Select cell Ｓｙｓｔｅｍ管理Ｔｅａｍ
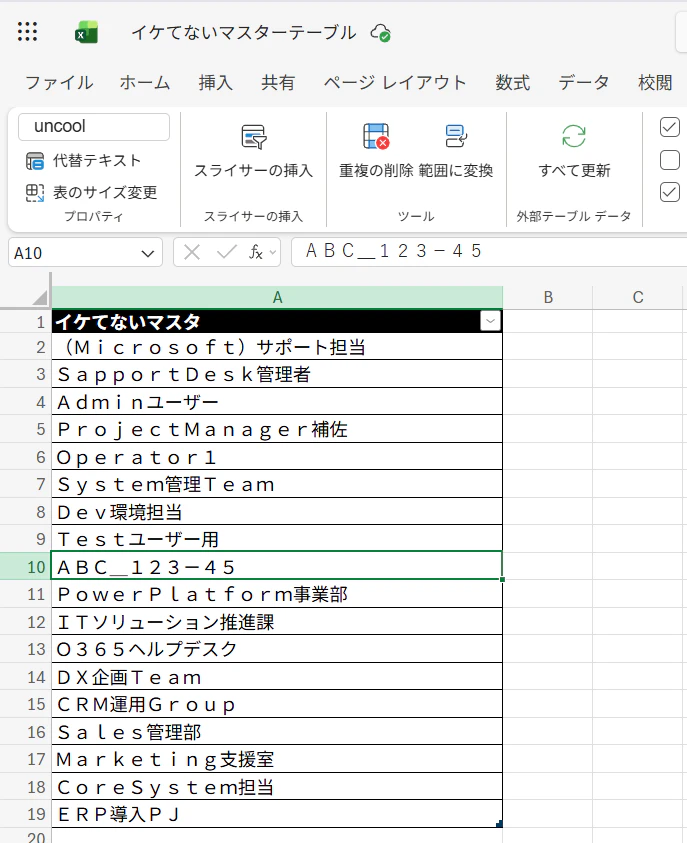 pyautogui.click(x=277, y=484)
